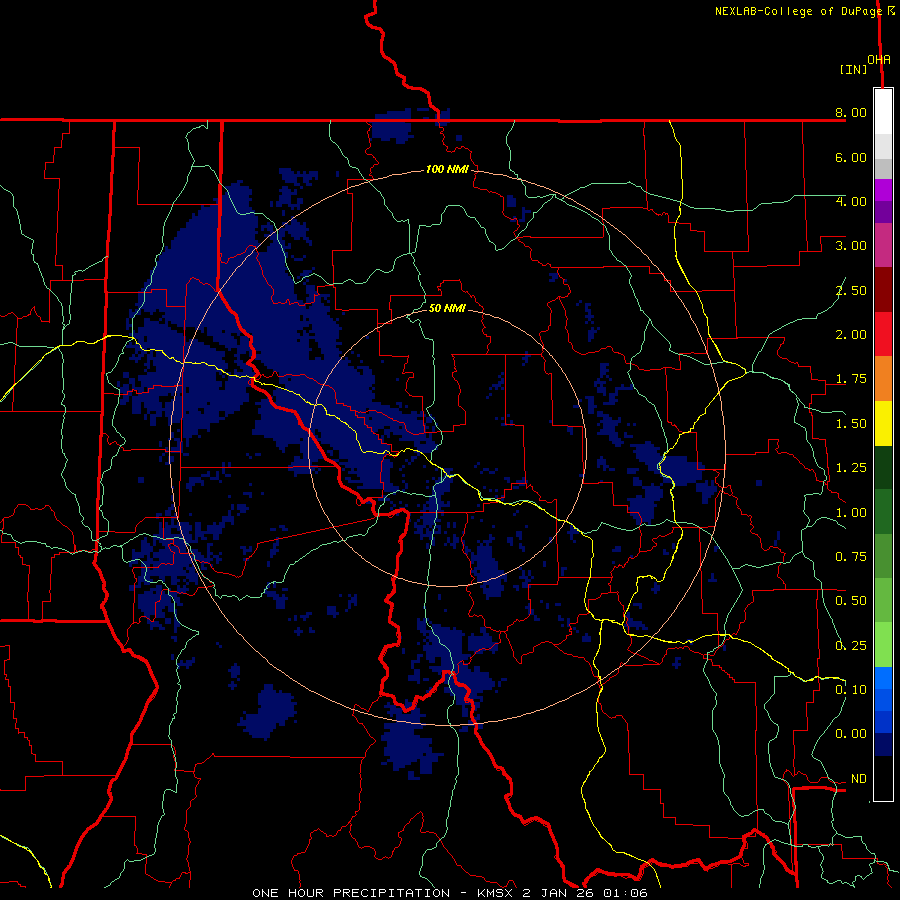Pick the magenta swatch above 4.00
The width and height of the screenshot is (900, 900).
(x=883, y=190)
